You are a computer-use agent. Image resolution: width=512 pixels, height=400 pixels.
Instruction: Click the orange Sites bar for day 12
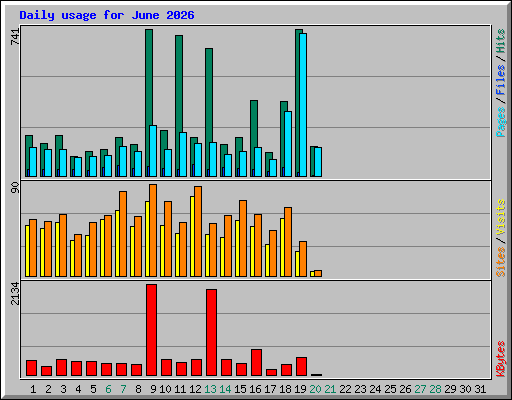198,232
